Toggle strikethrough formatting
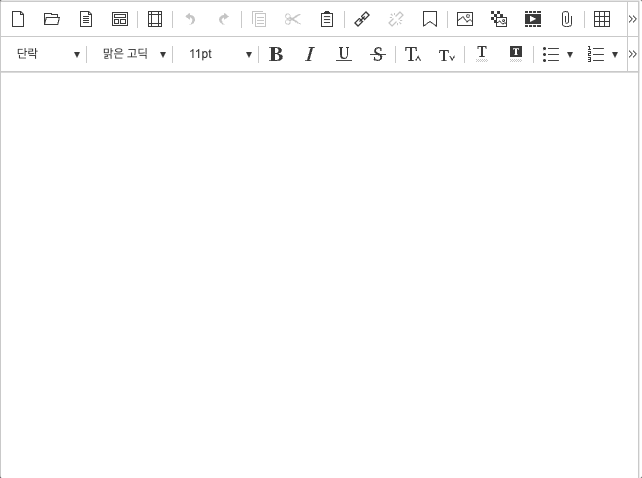 coord(377,54)
